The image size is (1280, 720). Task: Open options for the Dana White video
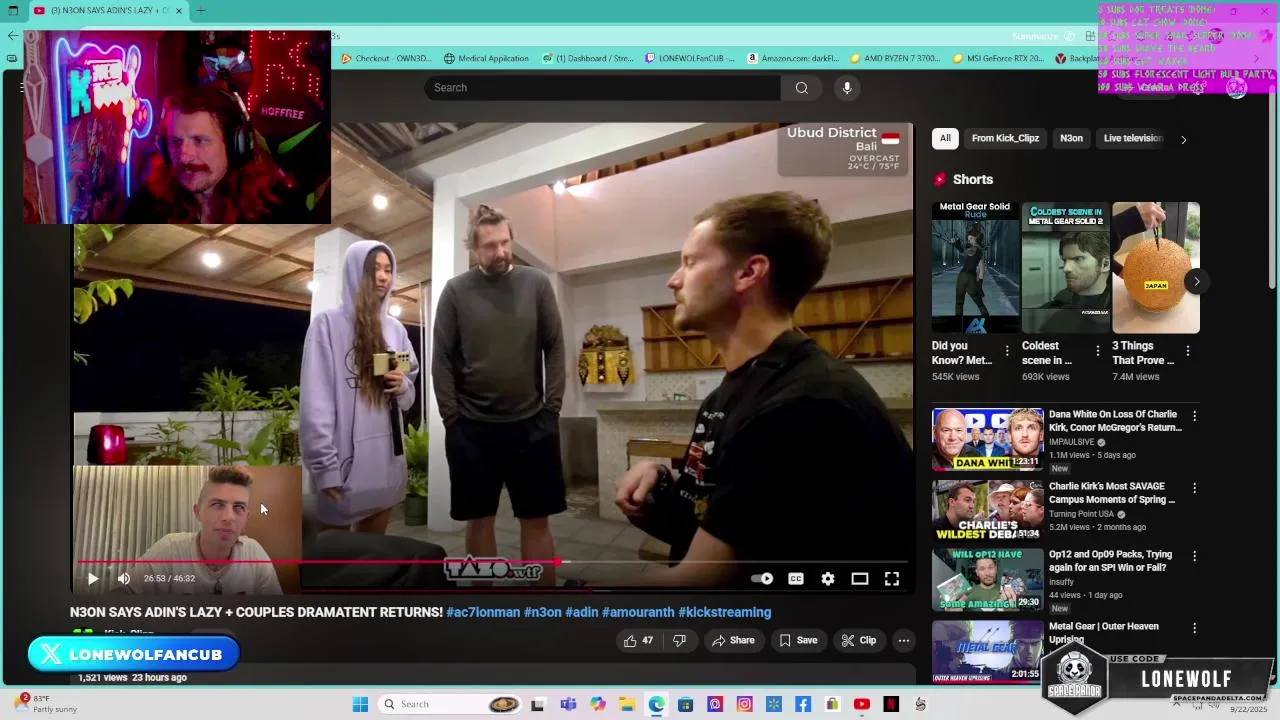(1194, 416)
